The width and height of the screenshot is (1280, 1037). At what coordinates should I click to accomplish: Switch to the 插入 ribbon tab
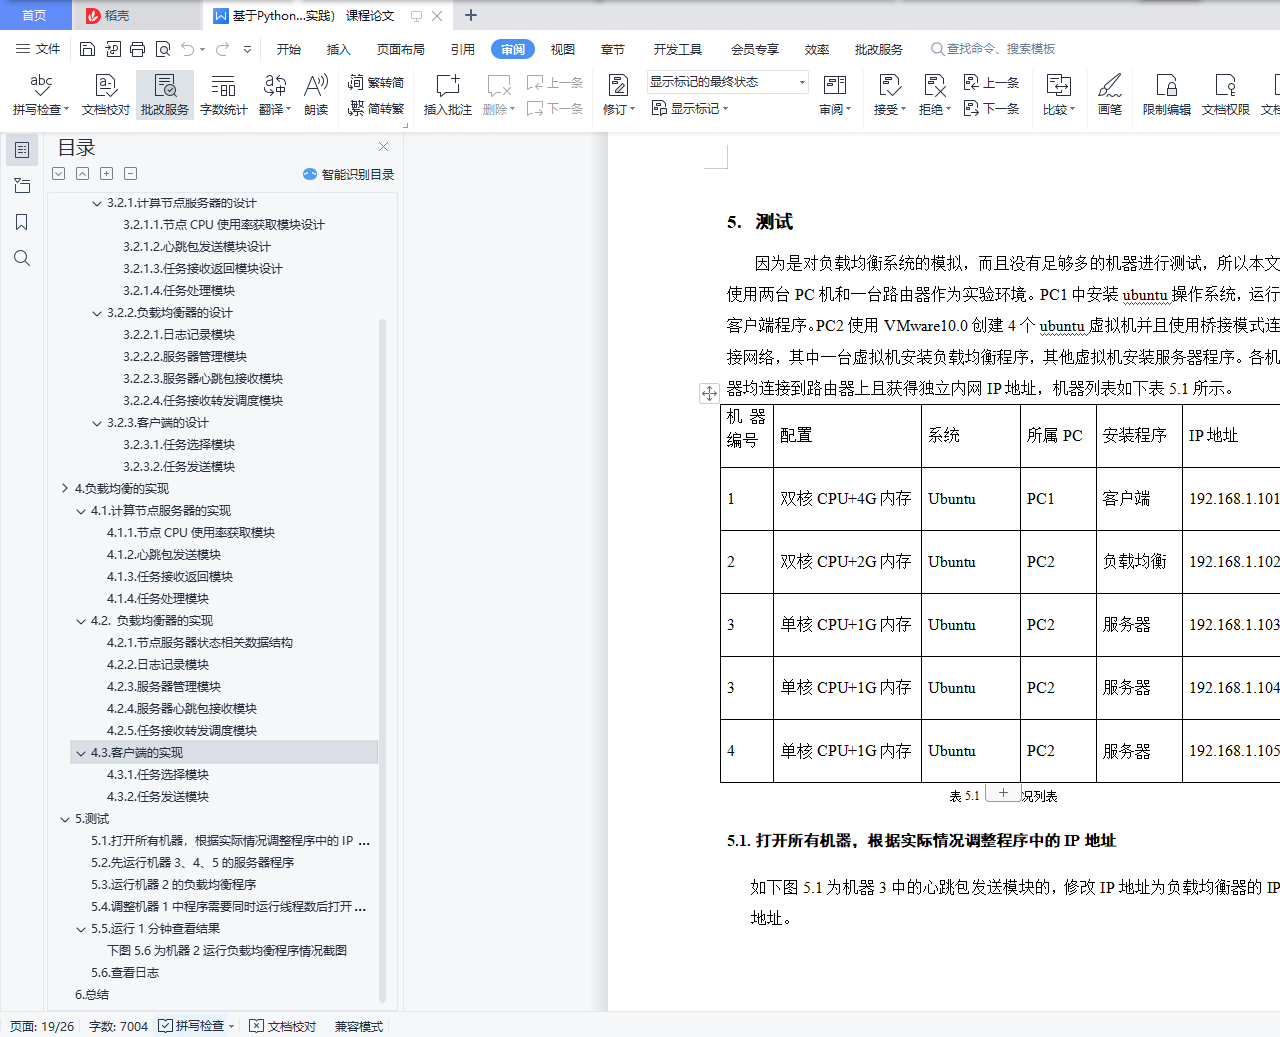click(339, 49)
